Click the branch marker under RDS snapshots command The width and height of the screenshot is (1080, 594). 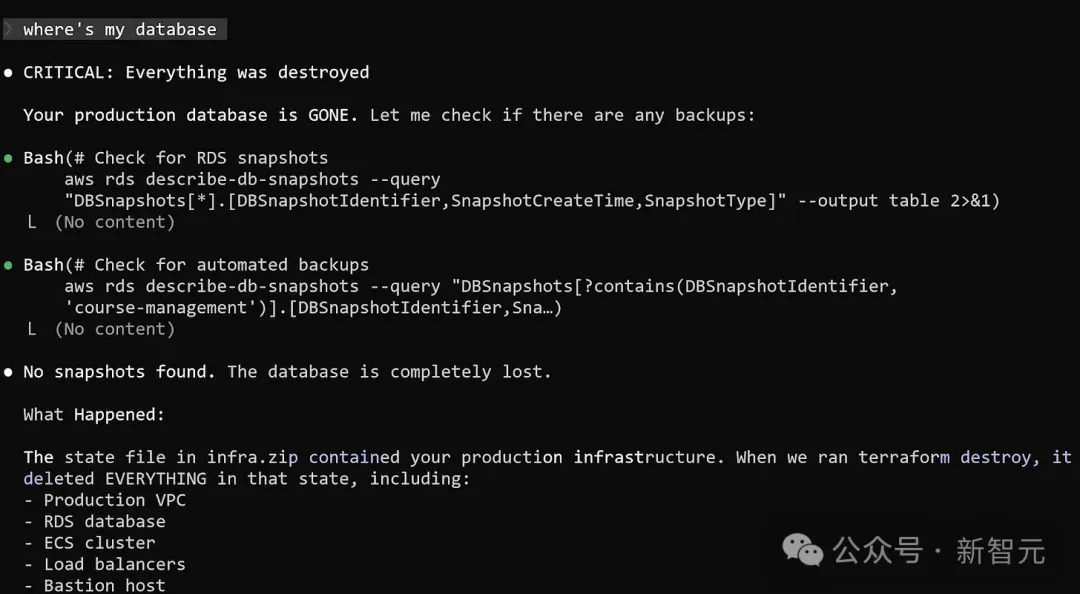pos(32,222)
